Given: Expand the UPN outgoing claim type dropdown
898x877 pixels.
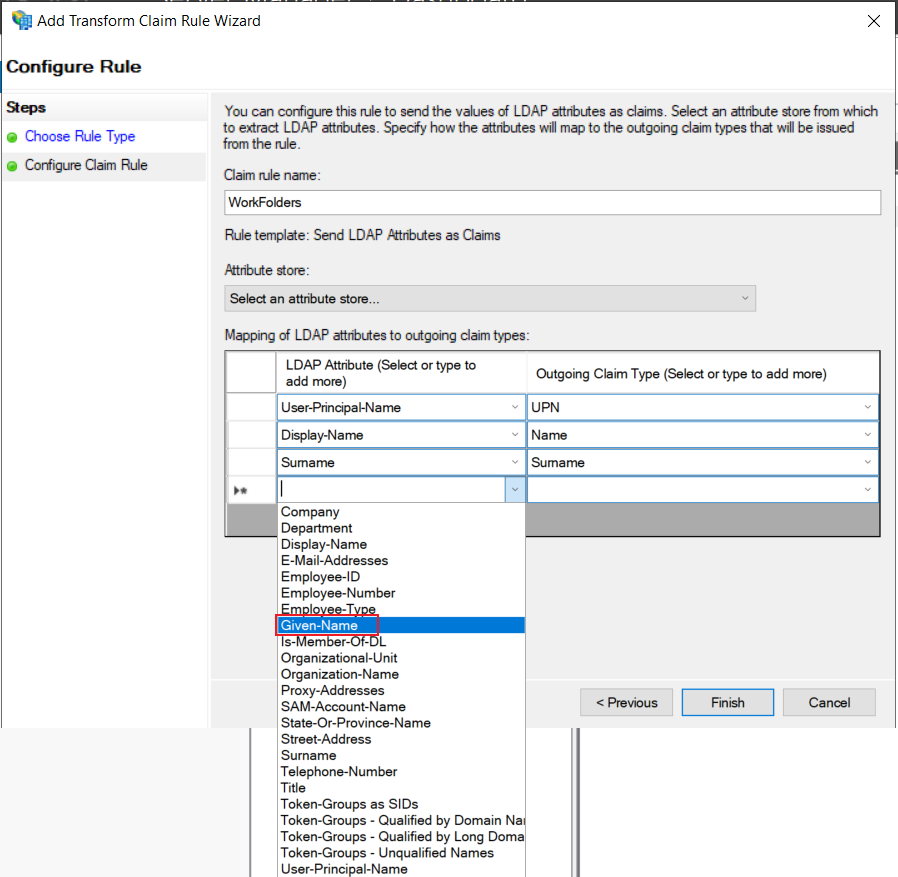Looking at the screenshot, I should [x=867, y=407].
